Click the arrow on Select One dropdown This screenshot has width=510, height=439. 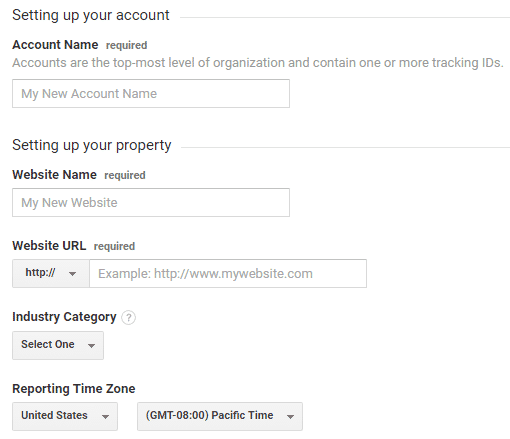pos(91,346)
